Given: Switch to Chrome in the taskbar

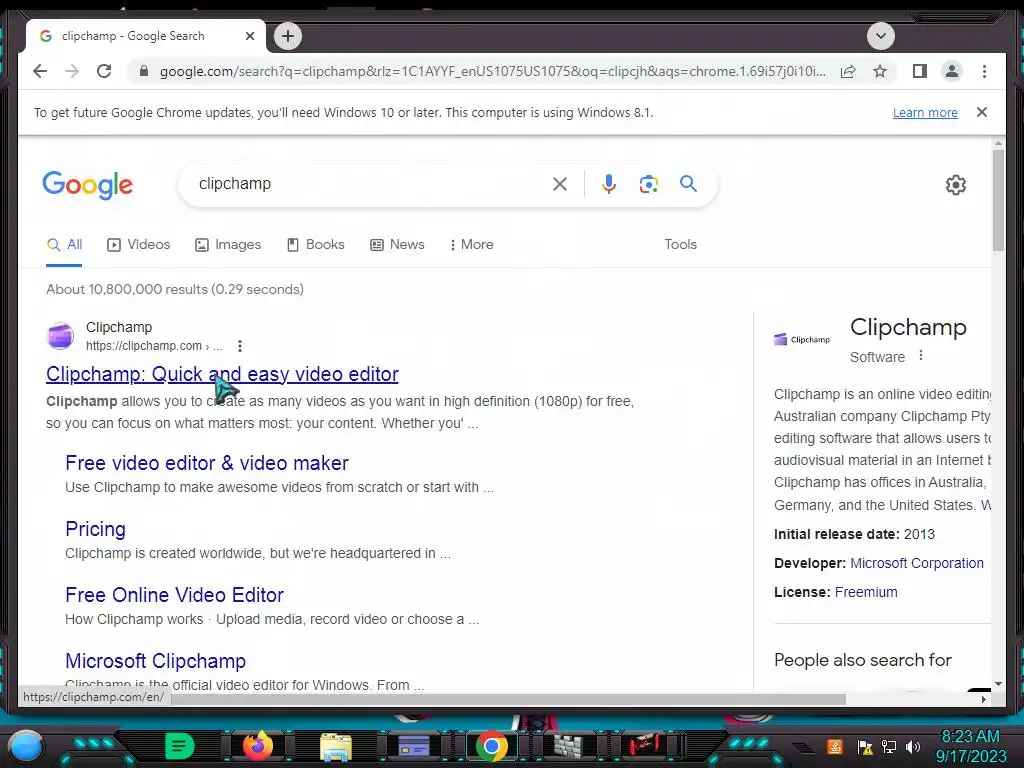Looking at the screenshot, I should [492, 746].
